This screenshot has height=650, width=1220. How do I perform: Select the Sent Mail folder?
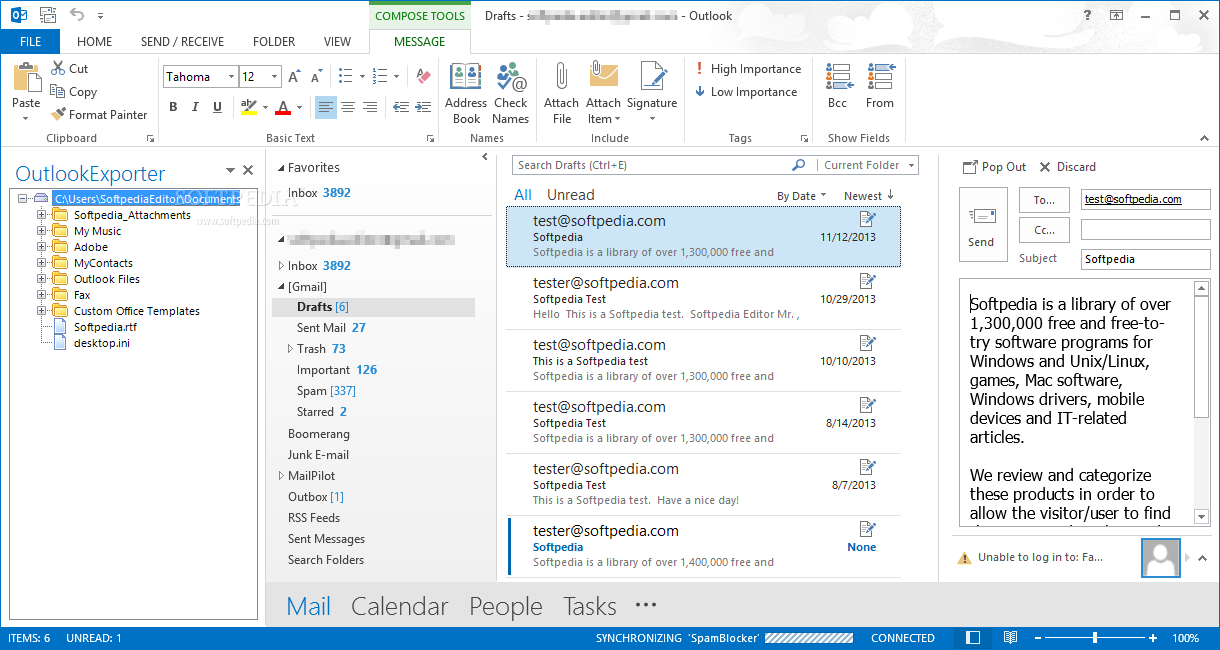[x=321, y=328]
